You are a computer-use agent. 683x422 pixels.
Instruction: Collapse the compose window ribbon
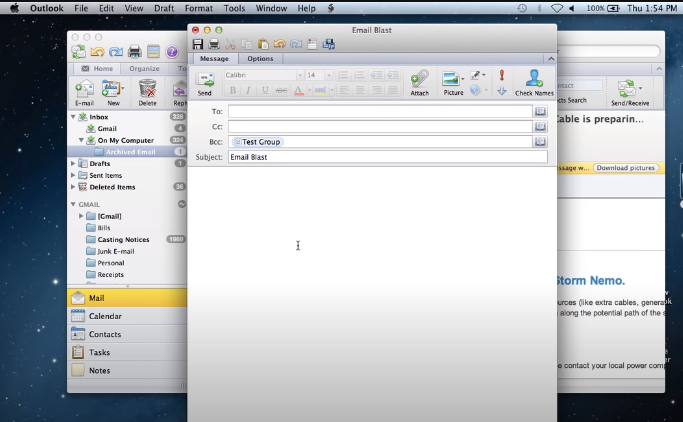tap(551, 59)
